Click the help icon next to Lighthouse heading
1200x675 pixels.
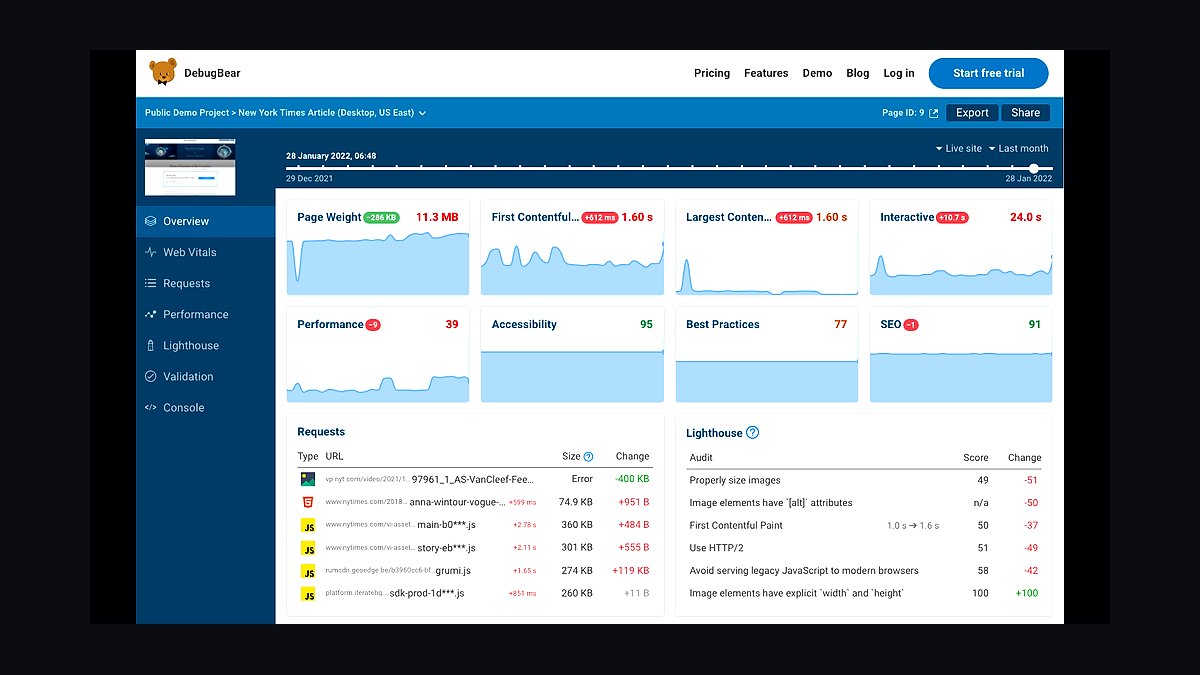(753, 433)
